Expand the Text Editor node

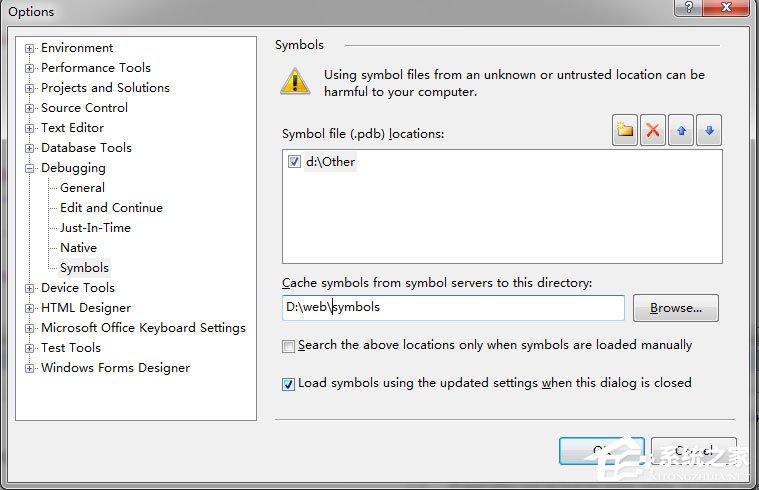(30, 128)
